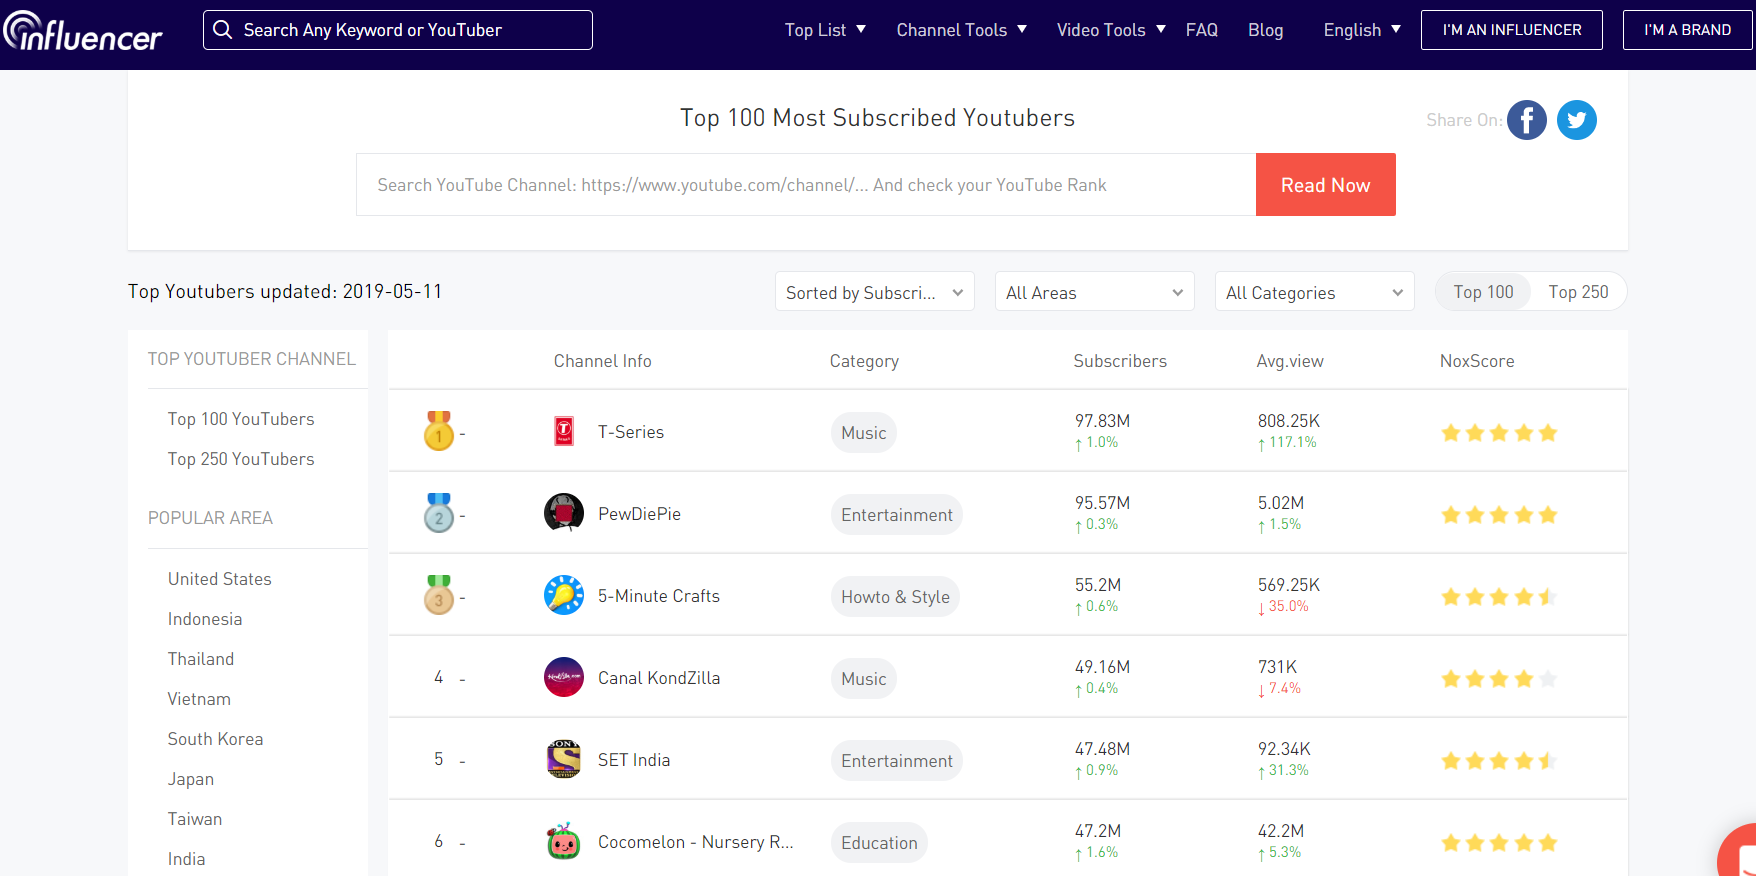Open SET India channel name link
This screenshot has width=1756, height=876.
click(634, 760)
